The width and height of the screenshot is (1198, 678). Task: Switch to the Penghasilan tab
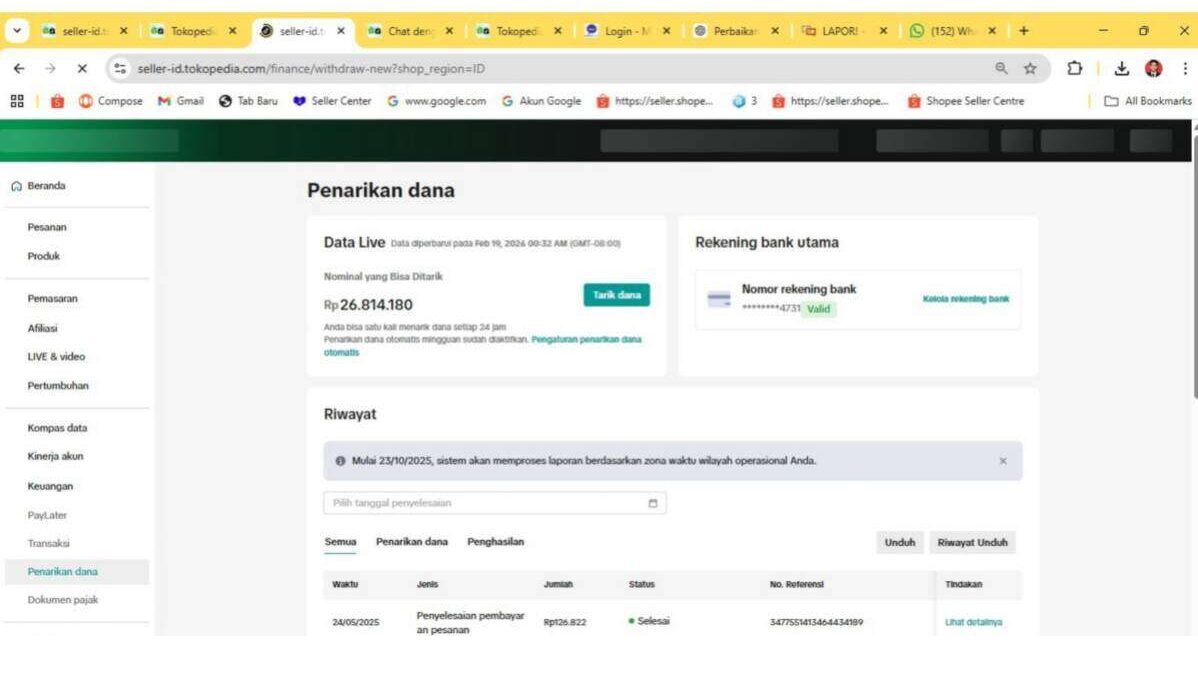coord(495,542)
